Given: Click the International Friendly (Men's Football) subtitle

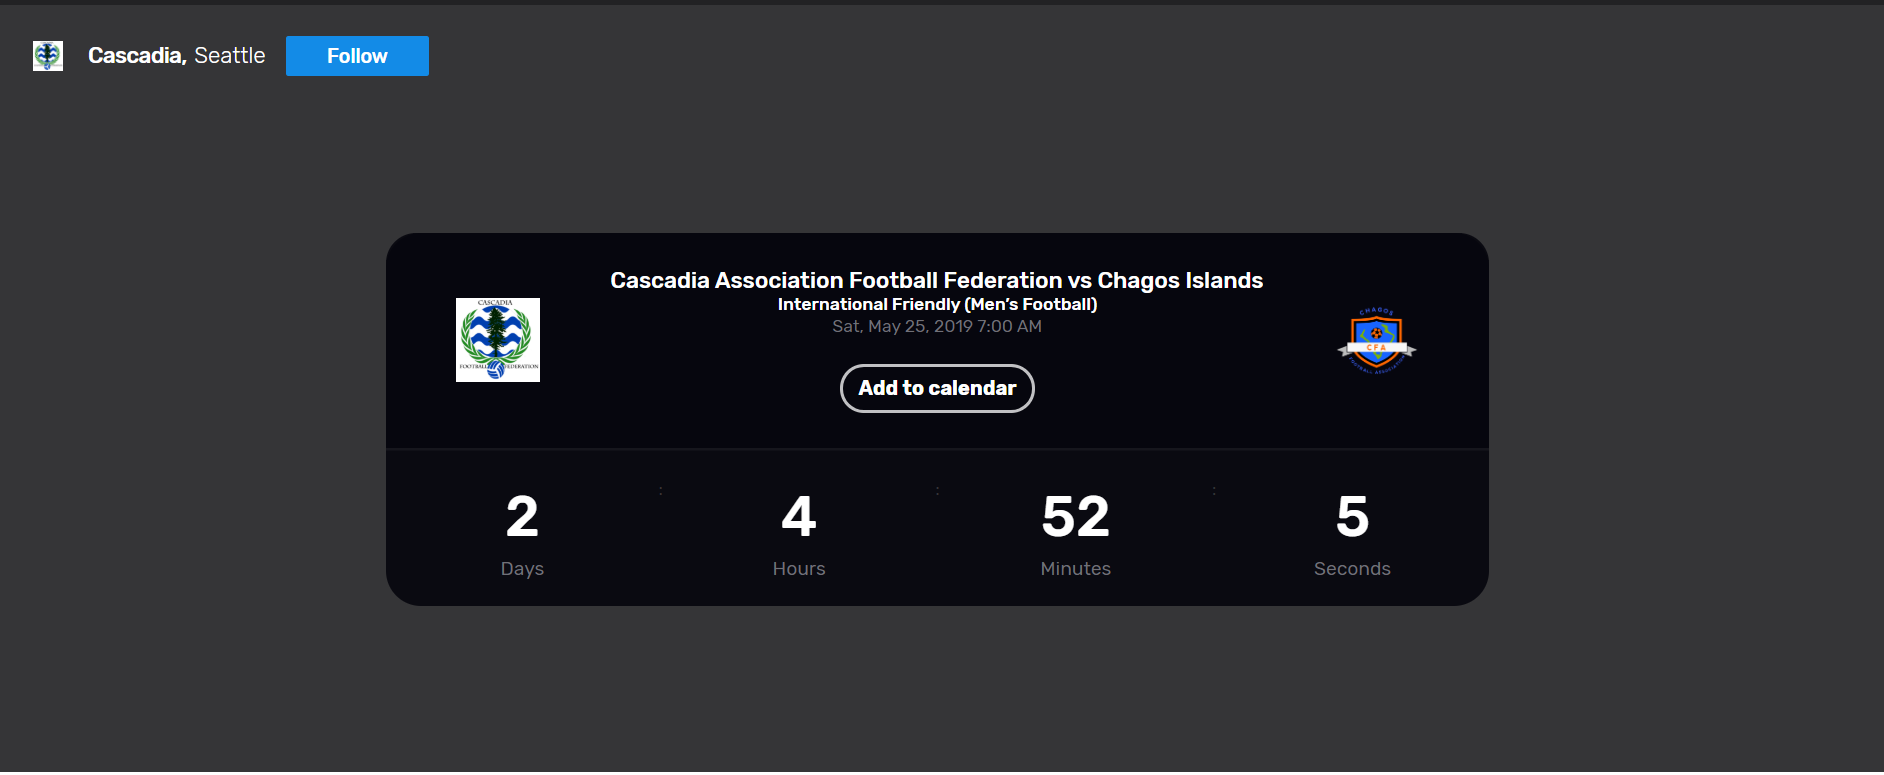Looking at the screenshot, I should click(937, 305).
